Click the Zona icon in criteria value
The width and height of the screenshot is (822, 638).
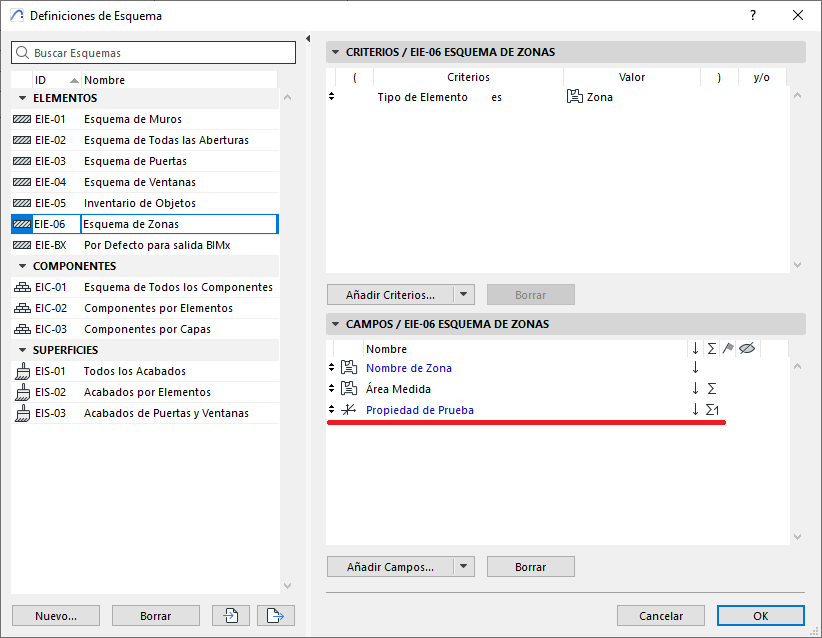pos(575,97)
